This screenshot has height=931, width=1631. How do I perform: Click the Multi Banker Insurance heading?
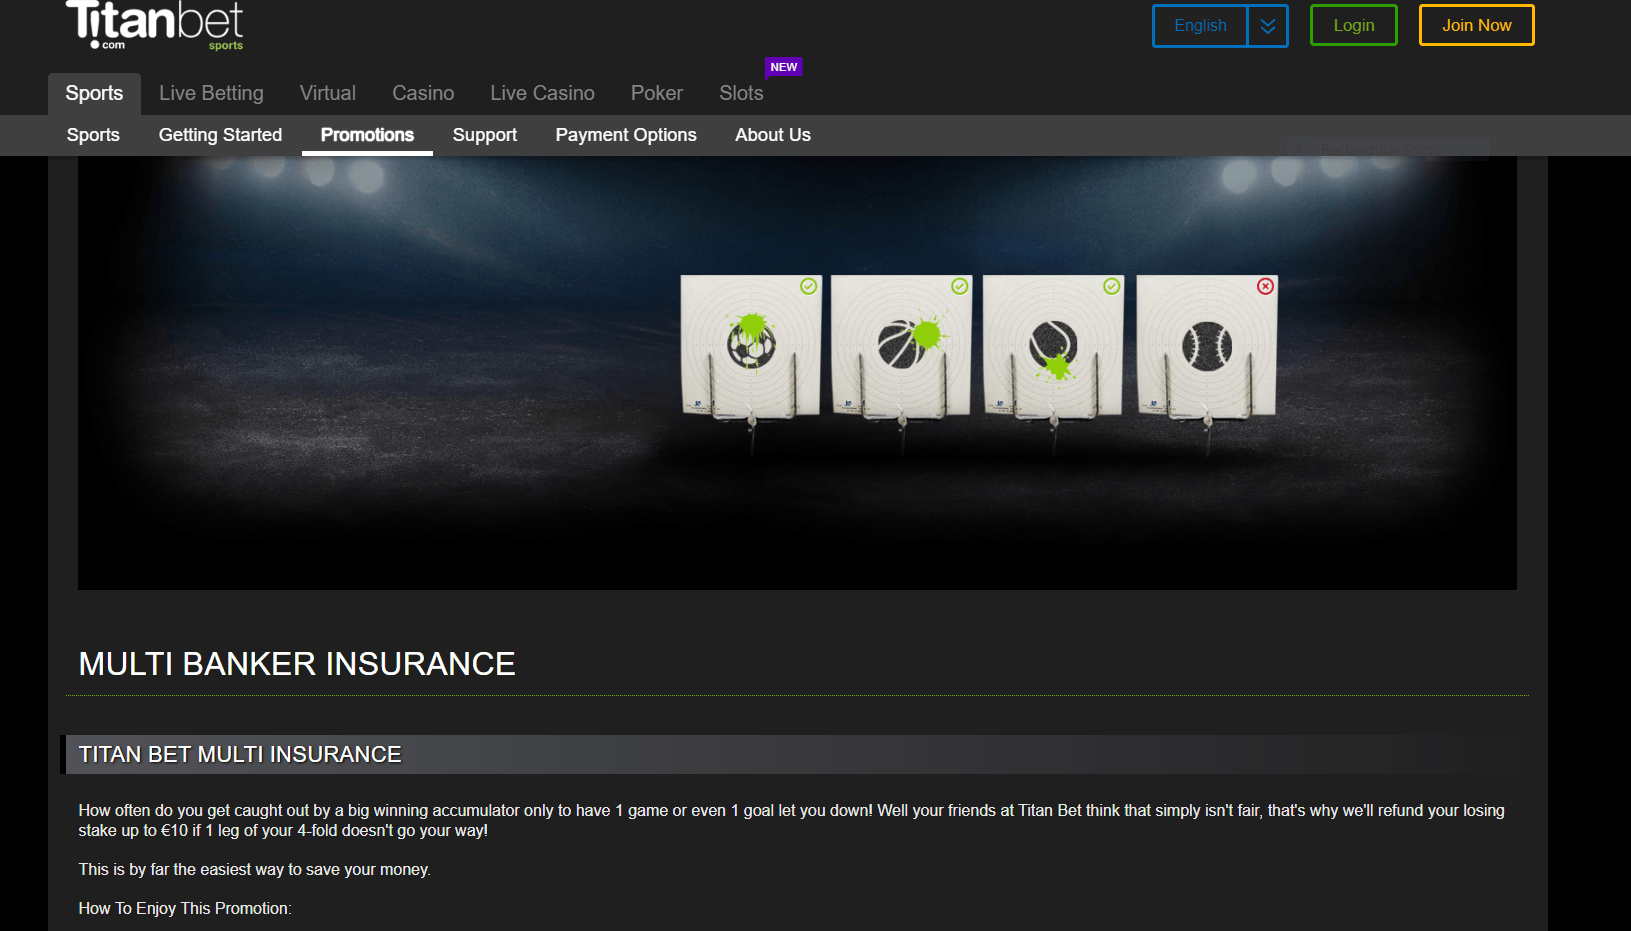(297, 664)
